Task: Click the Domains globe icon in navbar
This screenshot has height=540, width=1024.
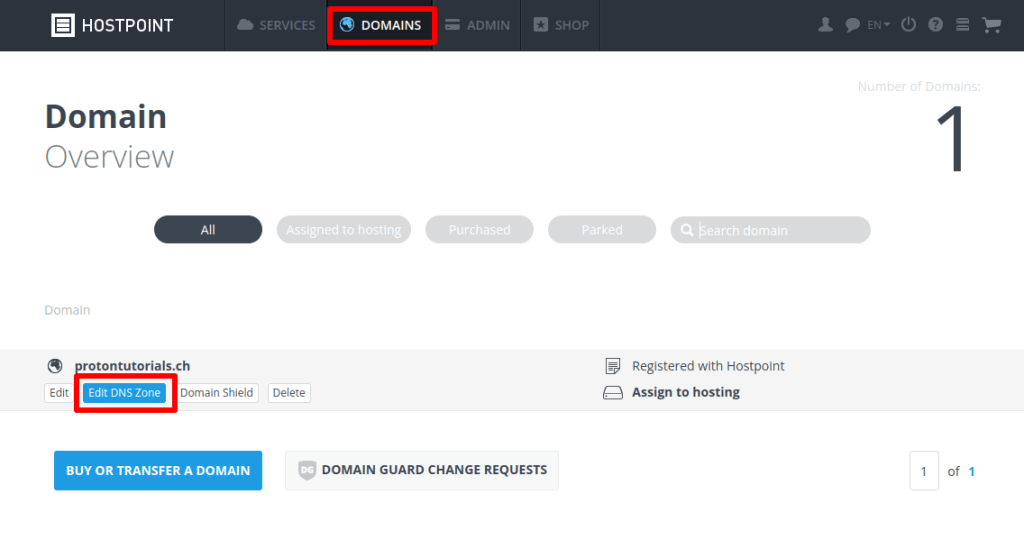Action: tap(347, 25)
